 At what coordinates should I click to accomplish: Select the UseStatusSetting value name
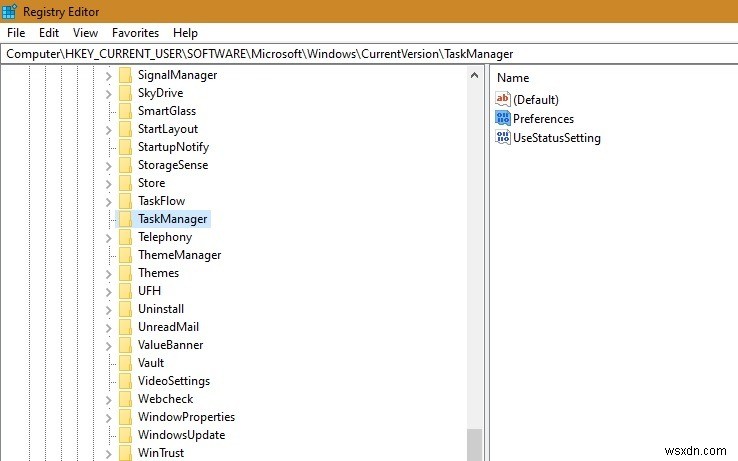(557, 138)
